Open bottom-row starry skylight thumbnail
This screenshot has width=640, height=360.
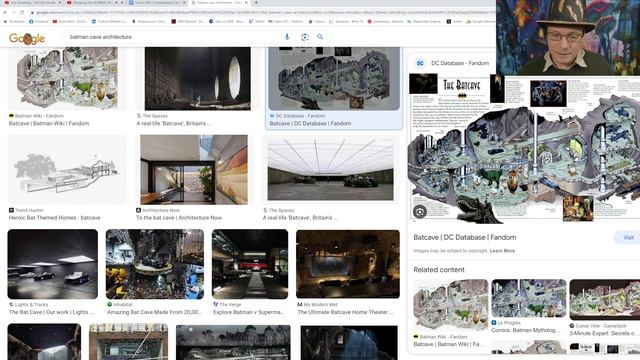click(44, 342)
